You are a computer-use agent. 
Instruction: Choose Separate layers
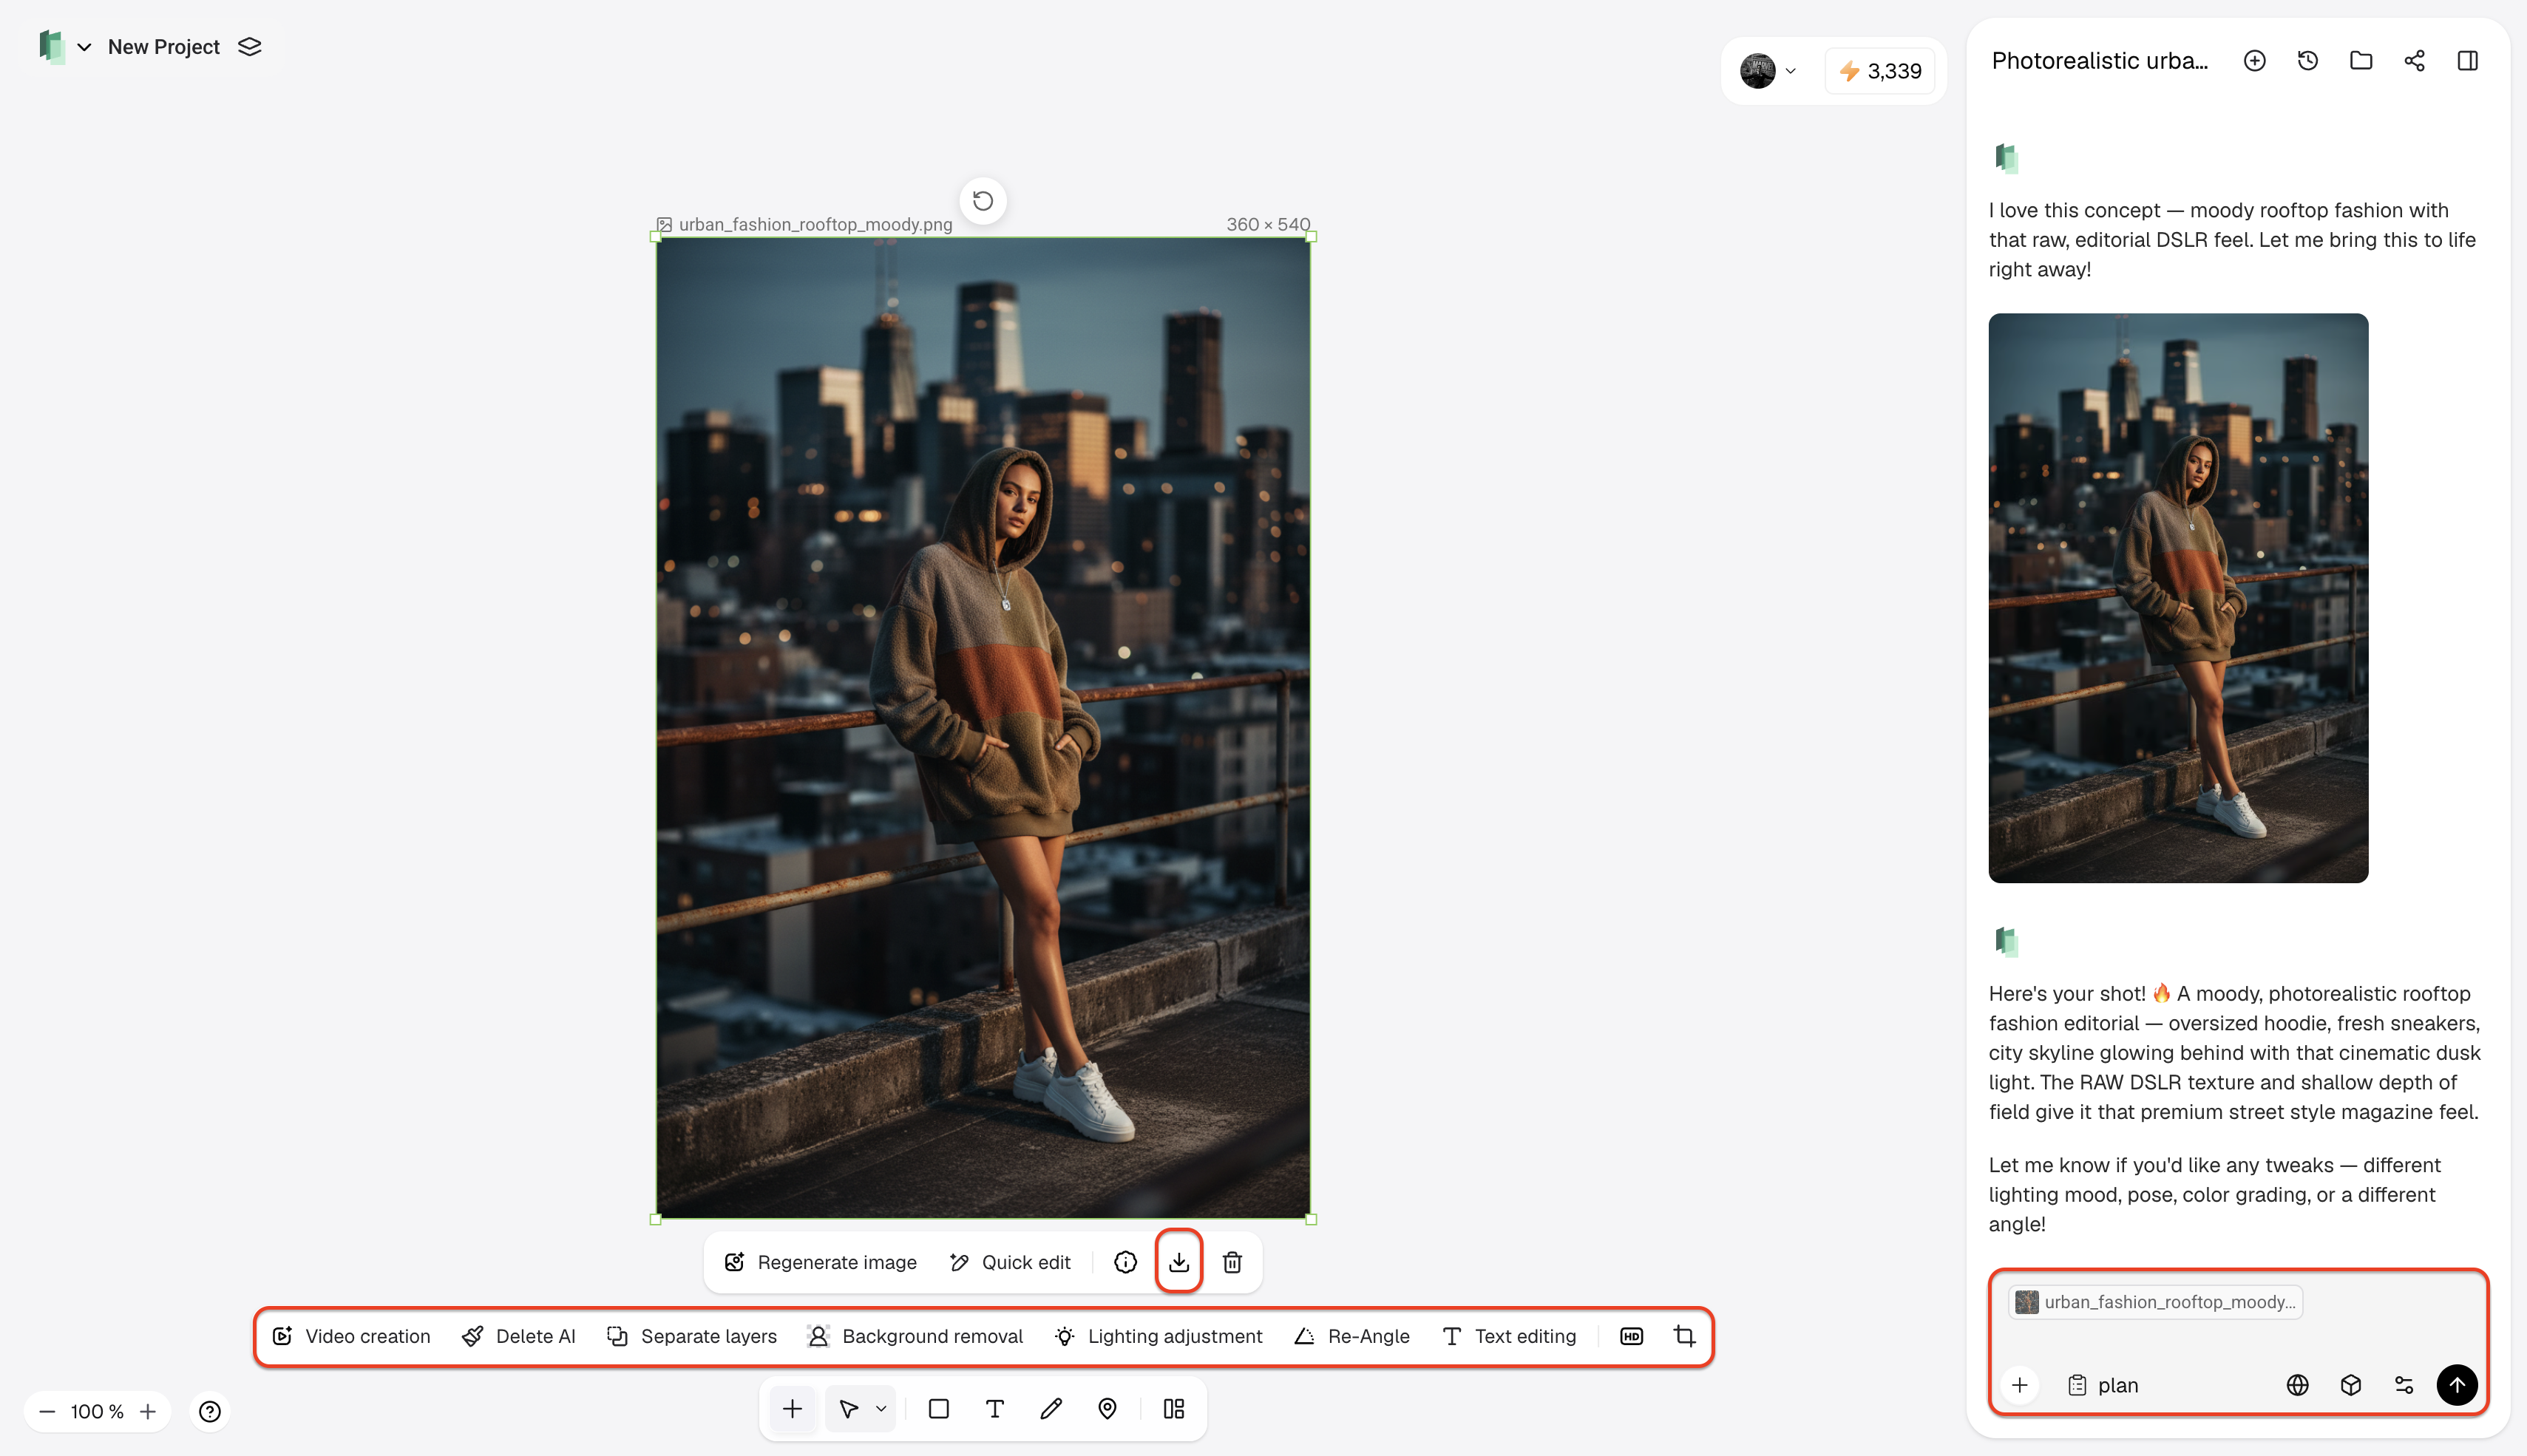[692, 1336]
